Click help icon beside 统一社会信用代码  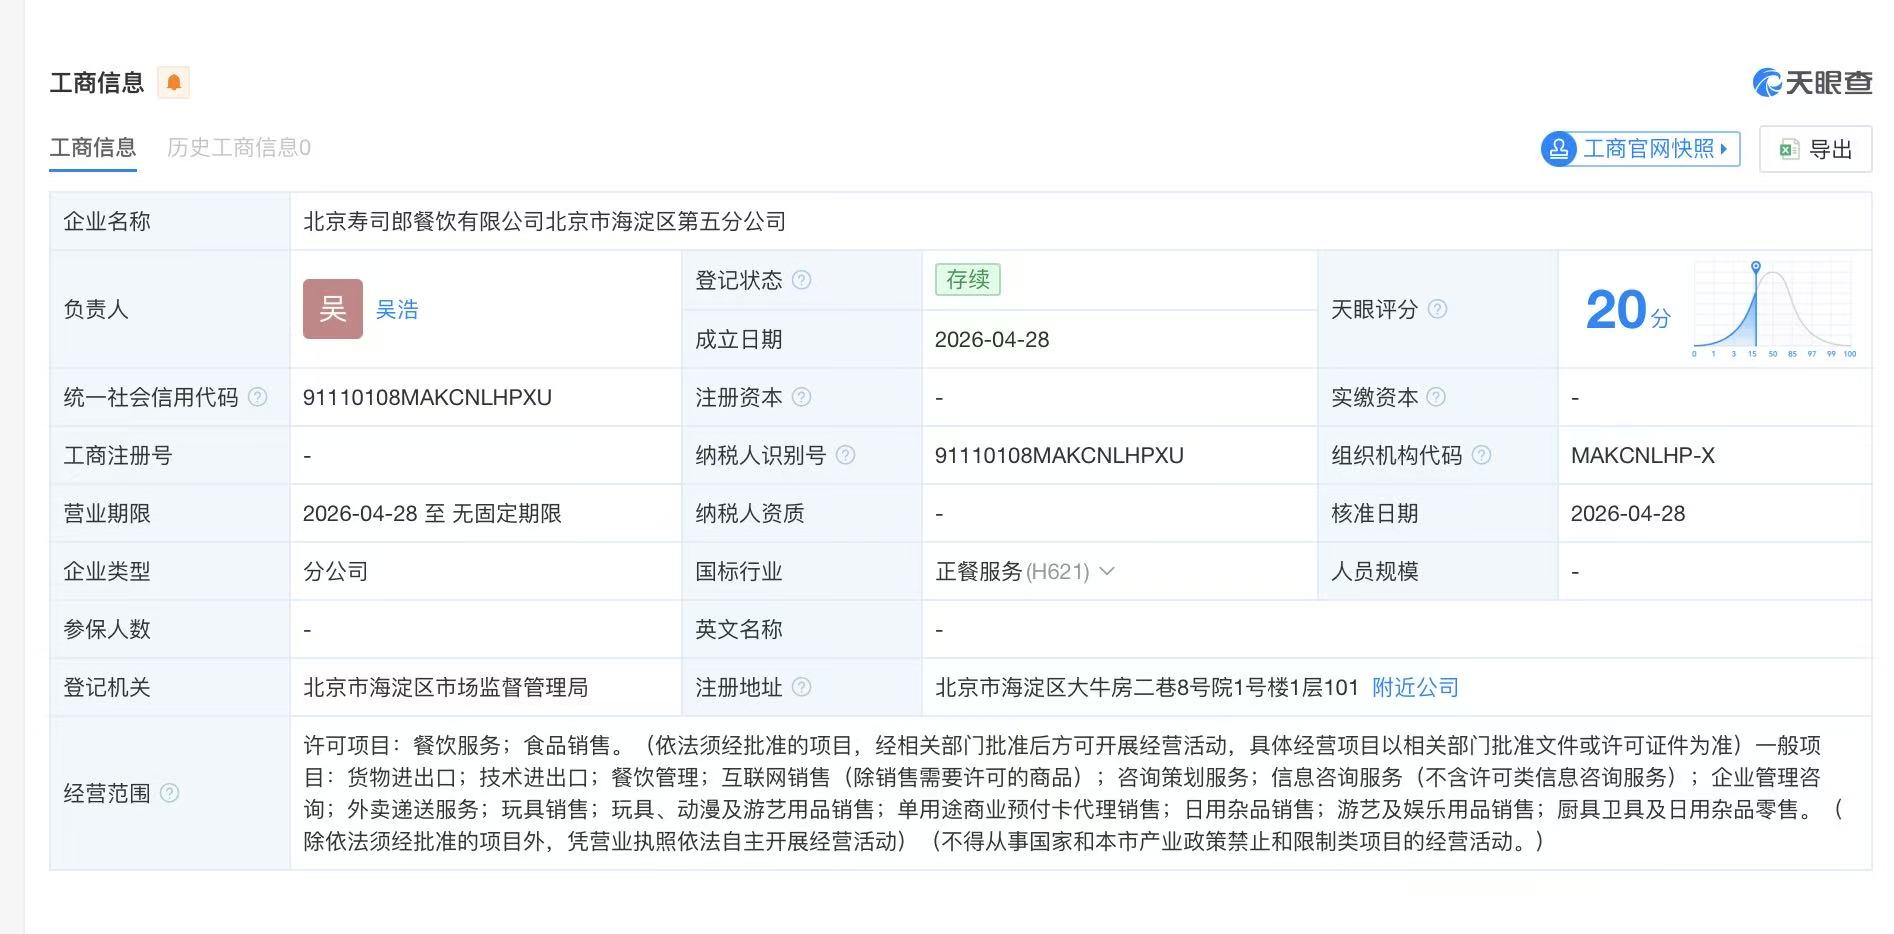click(257, 397)
